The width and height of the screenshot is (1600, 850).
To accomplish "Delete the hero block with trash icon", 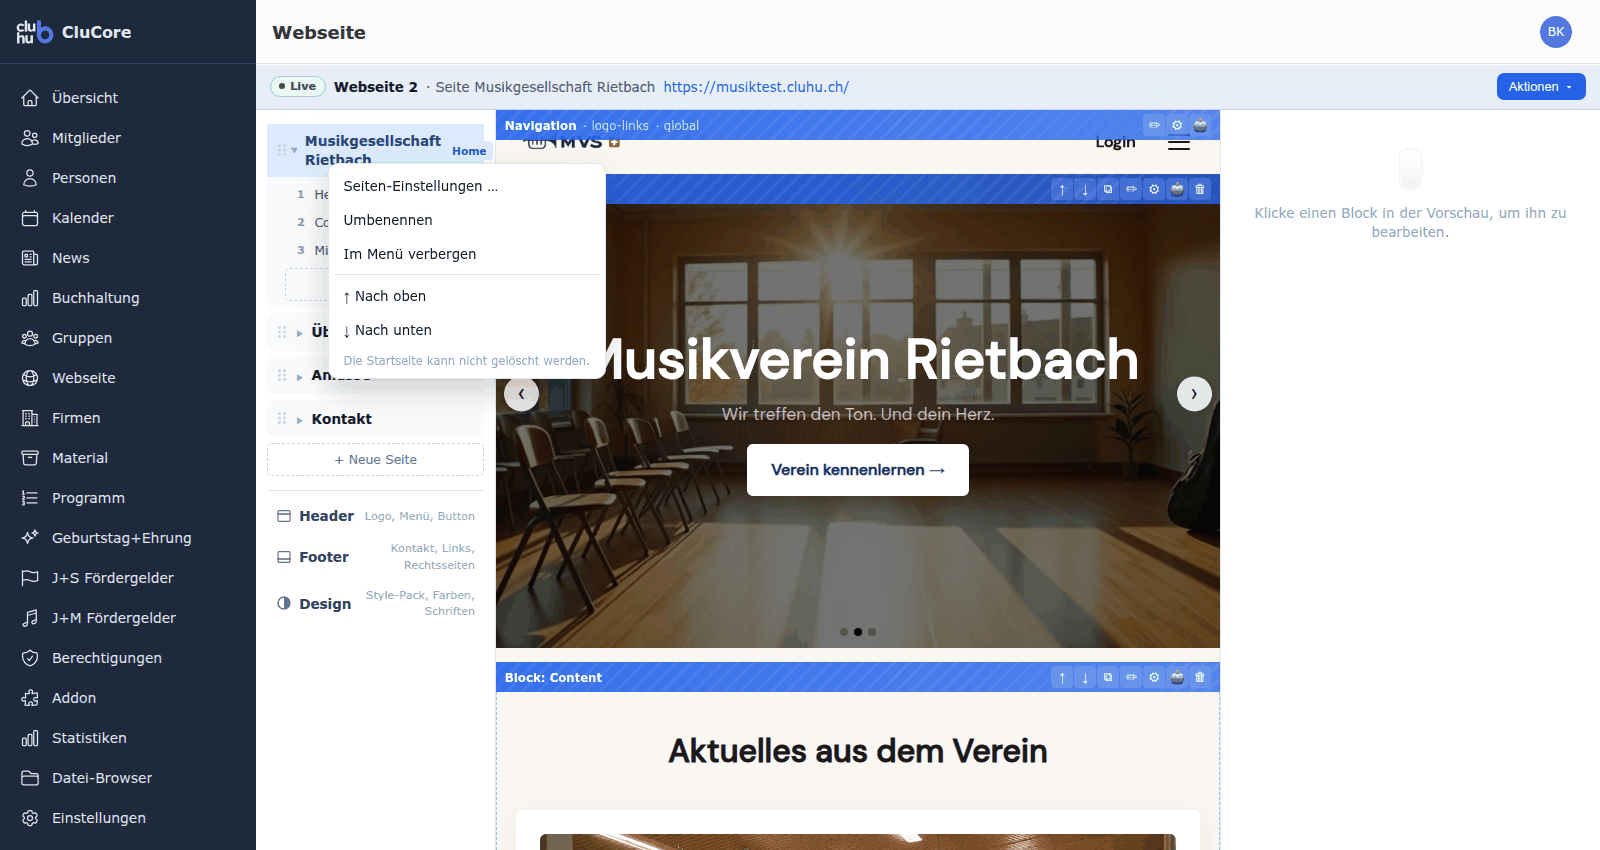I will [x=1200, y=189].
